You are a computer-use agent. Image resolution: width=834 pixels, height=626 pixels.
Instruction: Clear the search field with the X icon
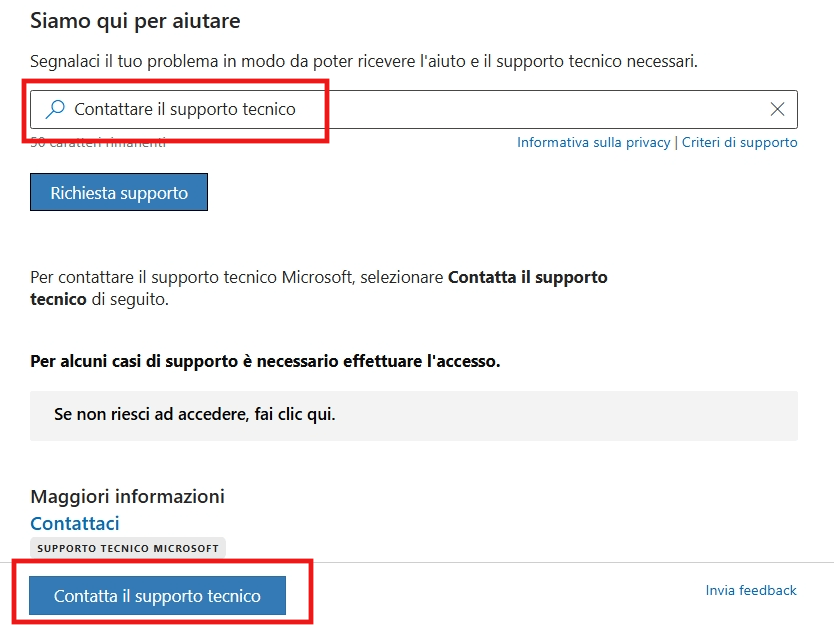point(777,109)
